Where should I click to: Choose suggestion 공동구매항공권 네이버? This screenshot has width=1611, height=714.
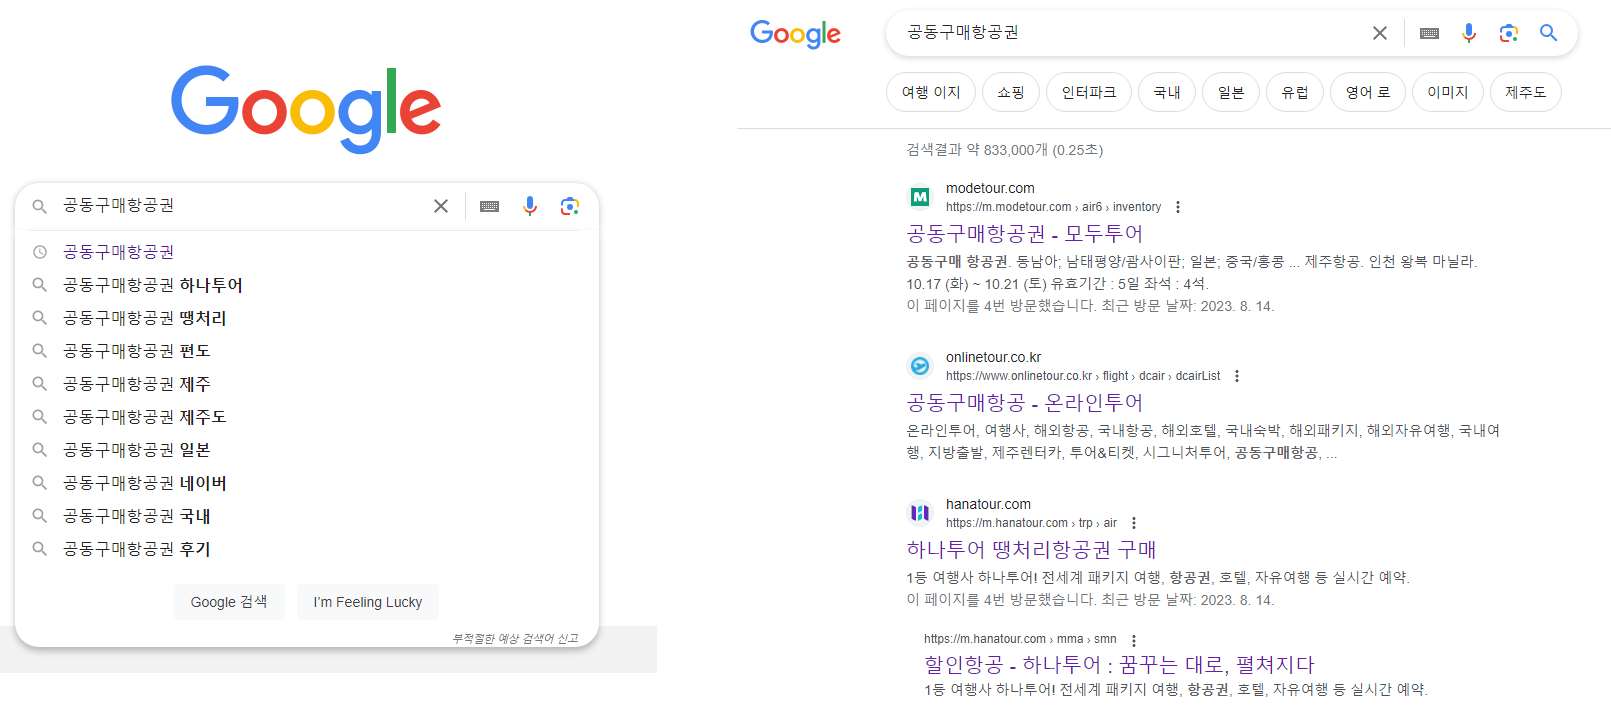[307, 483]
